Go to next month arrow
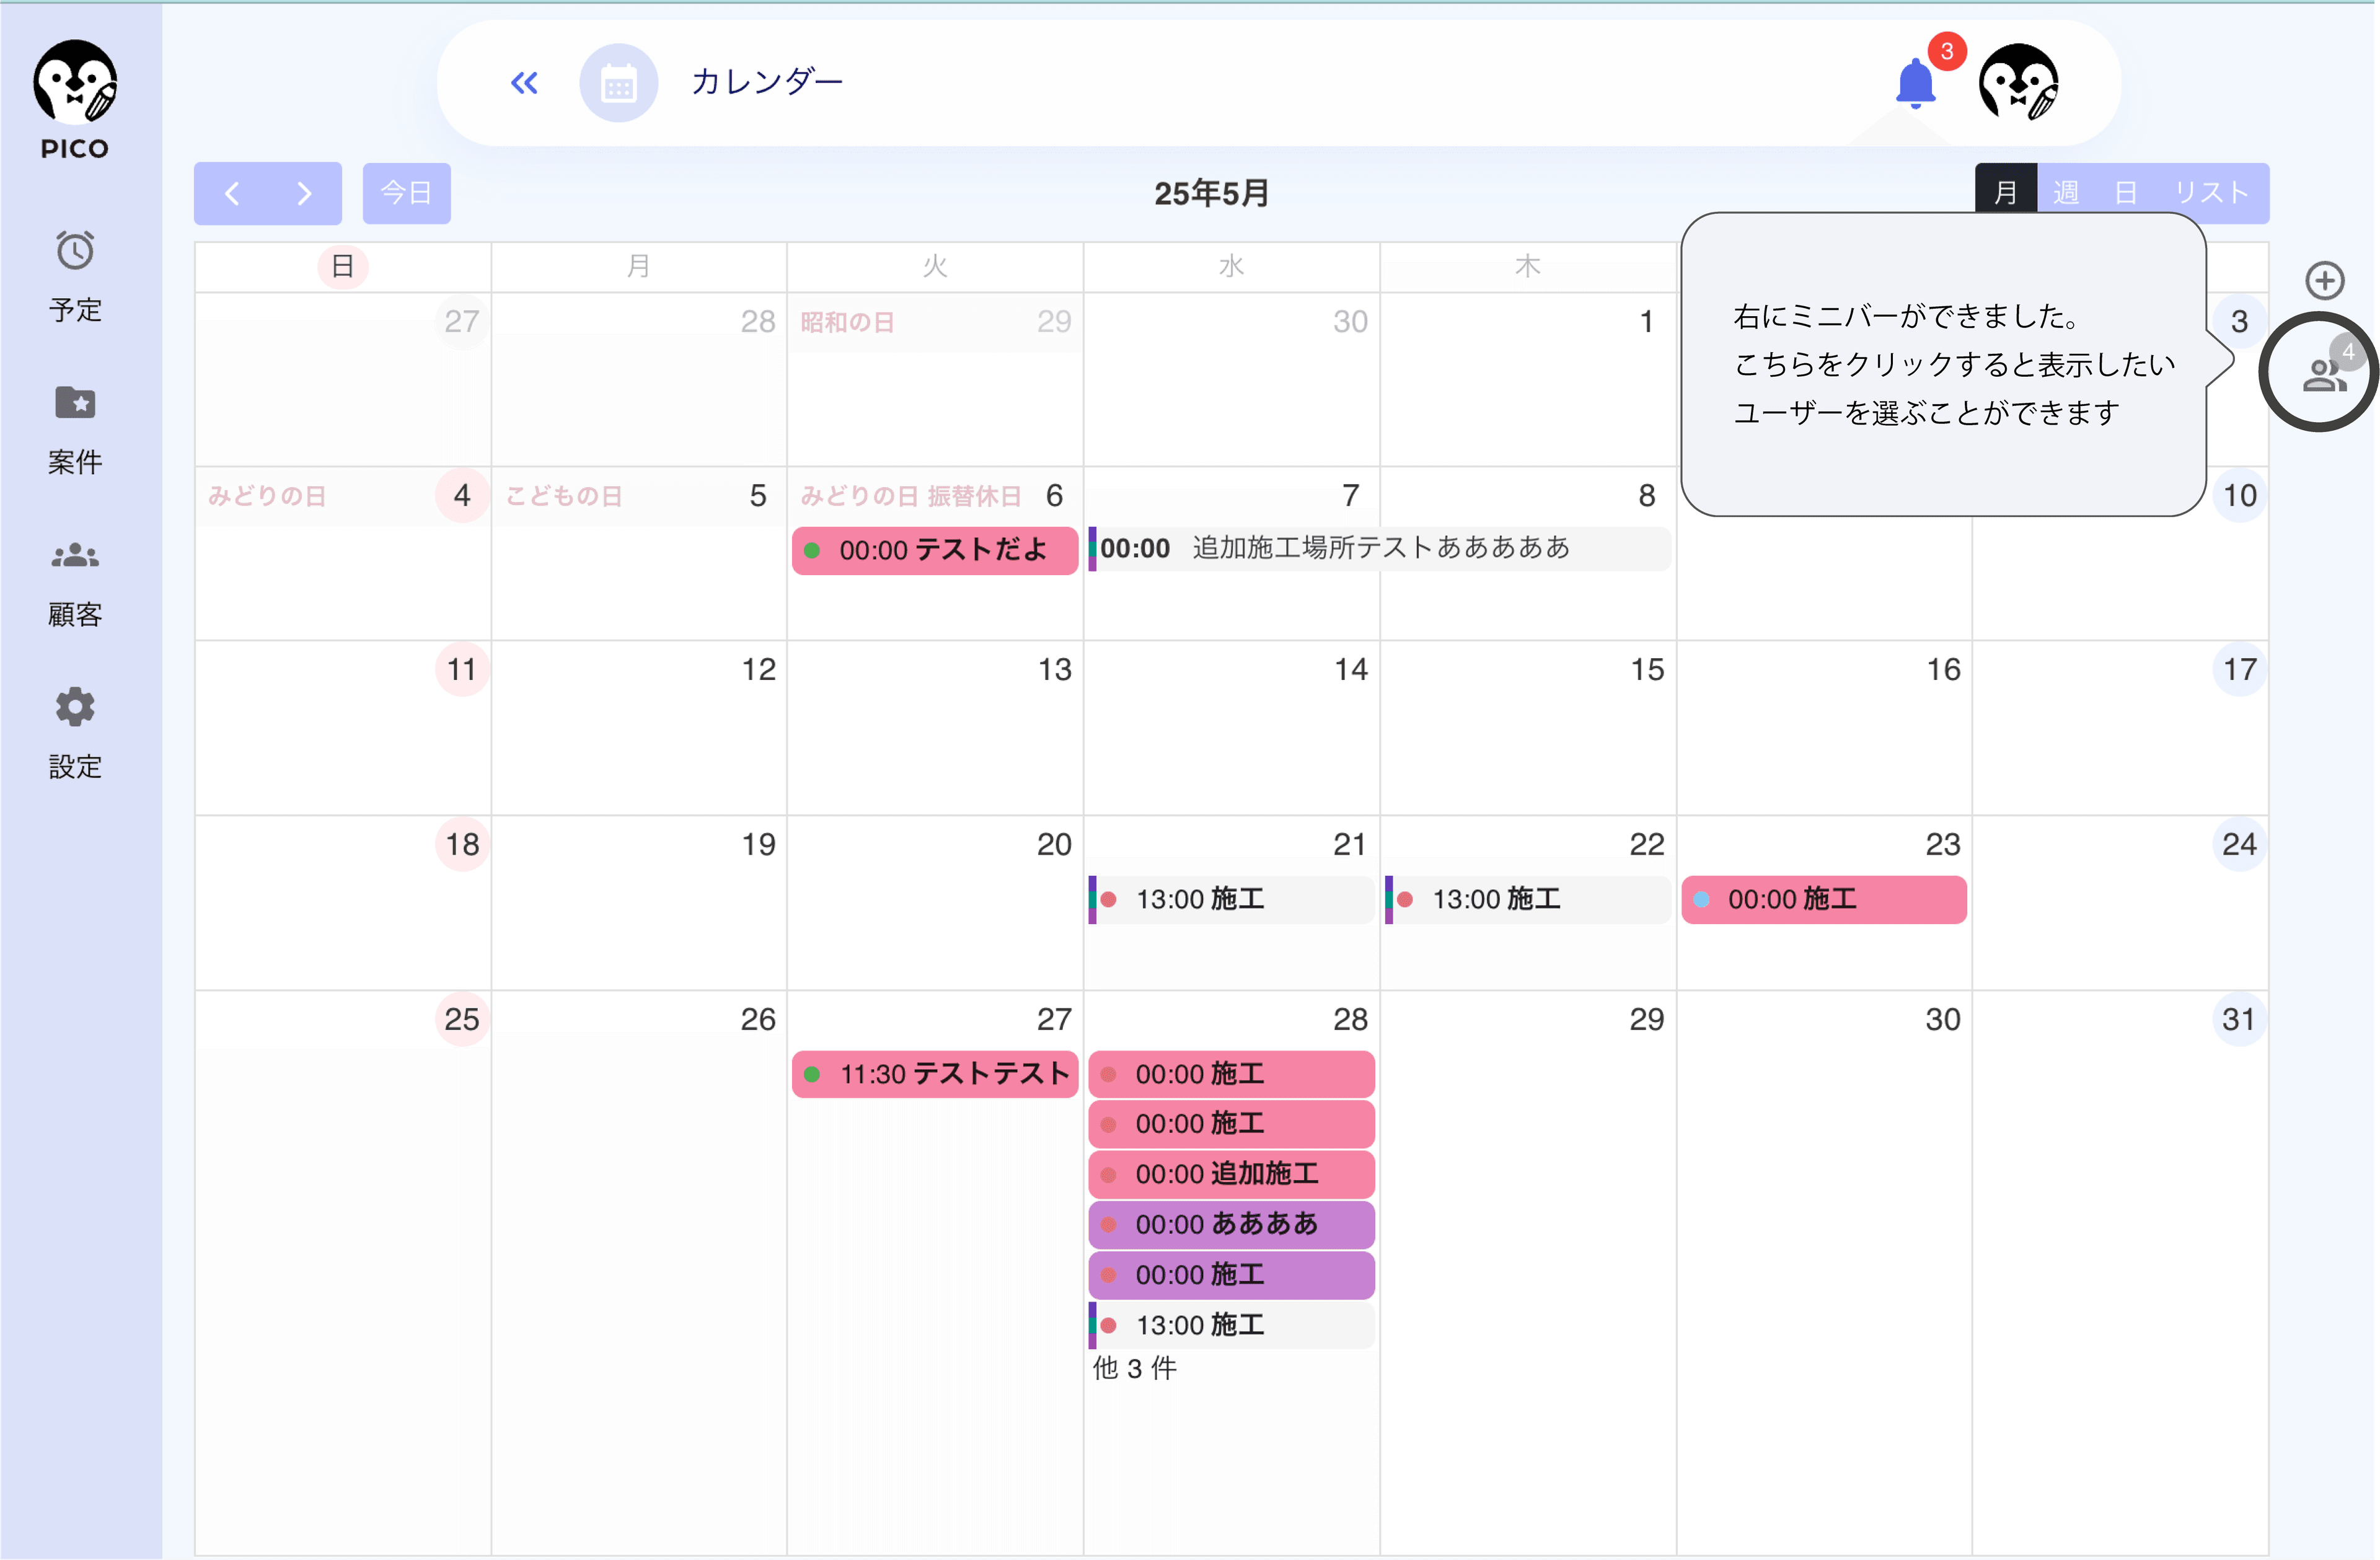Image resolution: width=2380 pixels, height=1560 pixels. (305, 193)
